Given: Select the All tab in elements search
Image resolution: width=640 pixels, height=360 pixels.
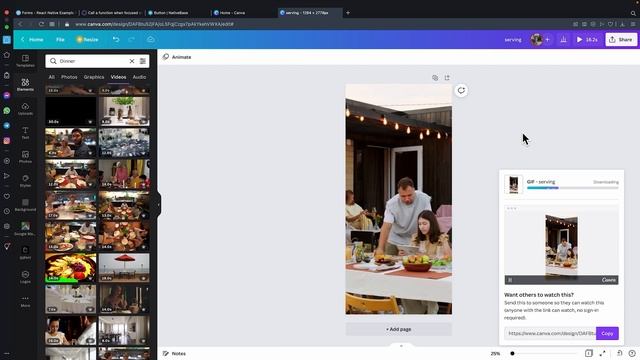Looking at the screenshot, I should (51, 77).
